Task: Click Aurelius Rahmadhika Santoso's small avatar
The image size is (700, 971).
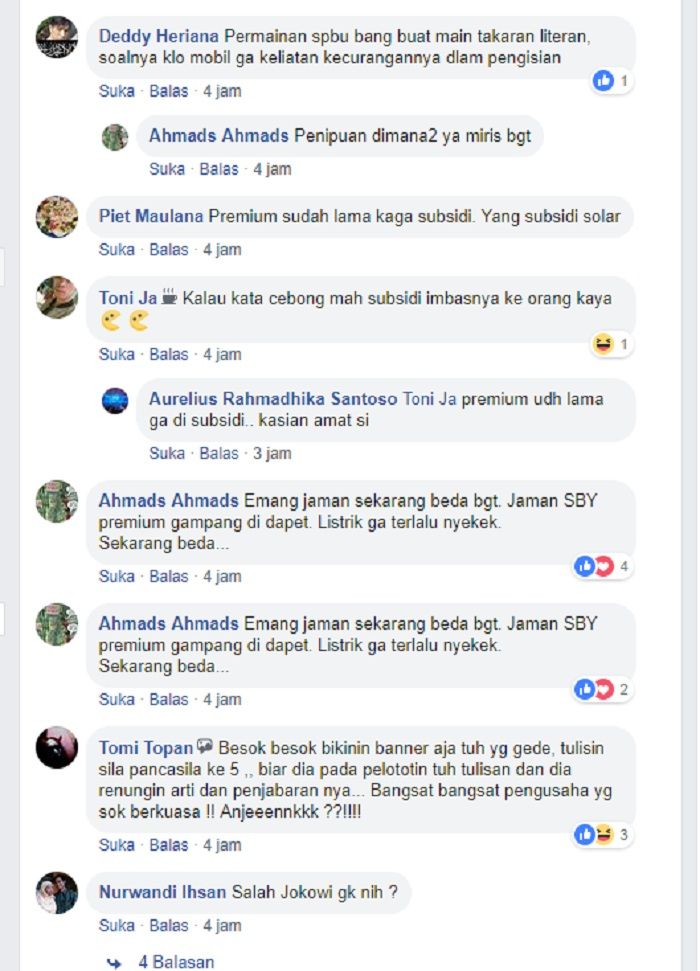Action: (115, 401)
